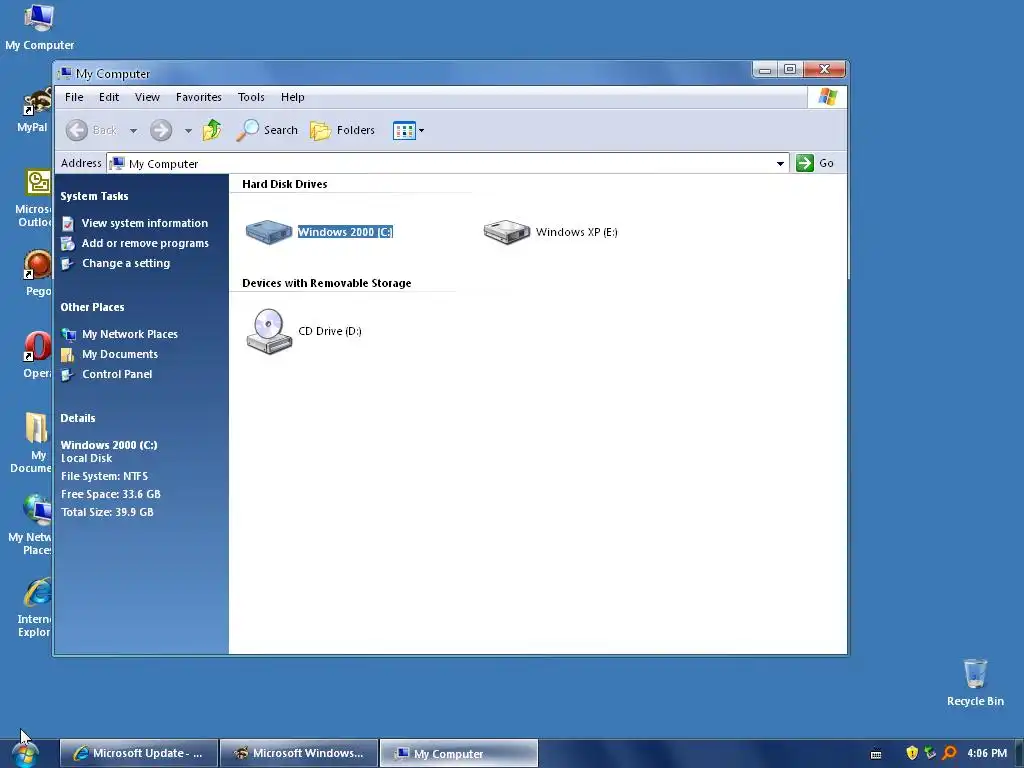
Task: Open the Help menu
Action: point(293,97)
